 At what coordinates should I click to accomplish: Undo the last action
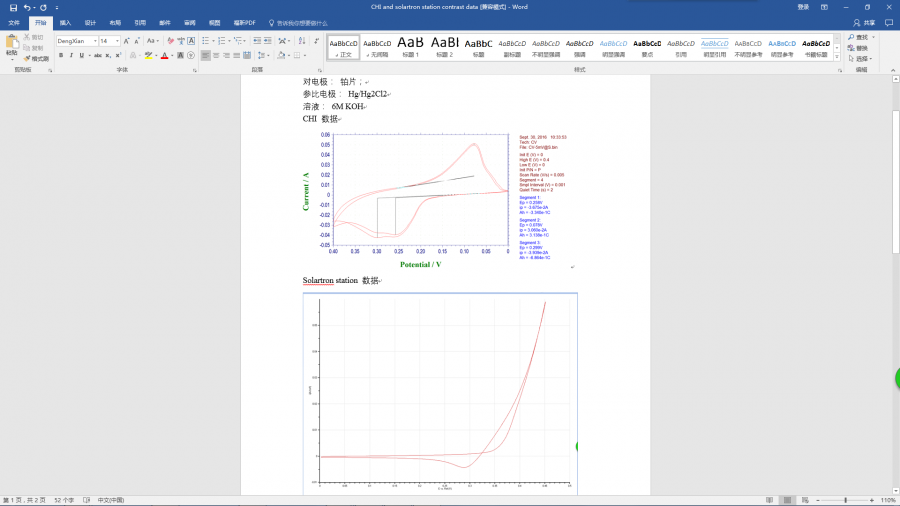26,7
